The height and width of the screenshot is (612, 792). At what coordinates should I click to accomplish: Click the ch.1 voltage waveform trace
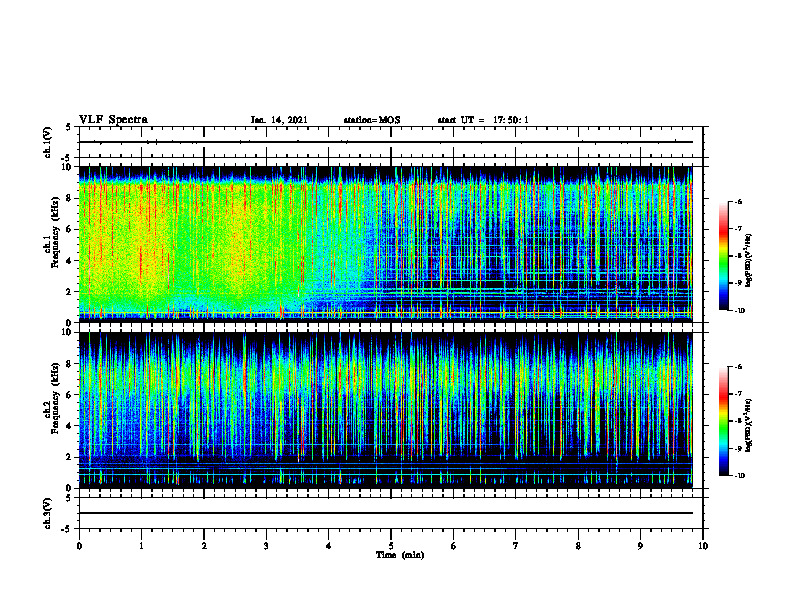(x=386, y=142)
